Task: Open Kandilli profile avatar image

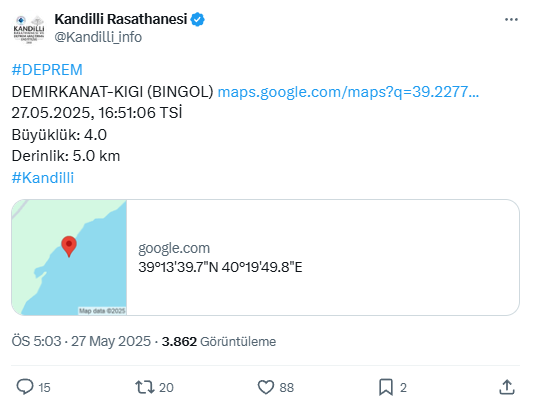Action: [29, 29]
